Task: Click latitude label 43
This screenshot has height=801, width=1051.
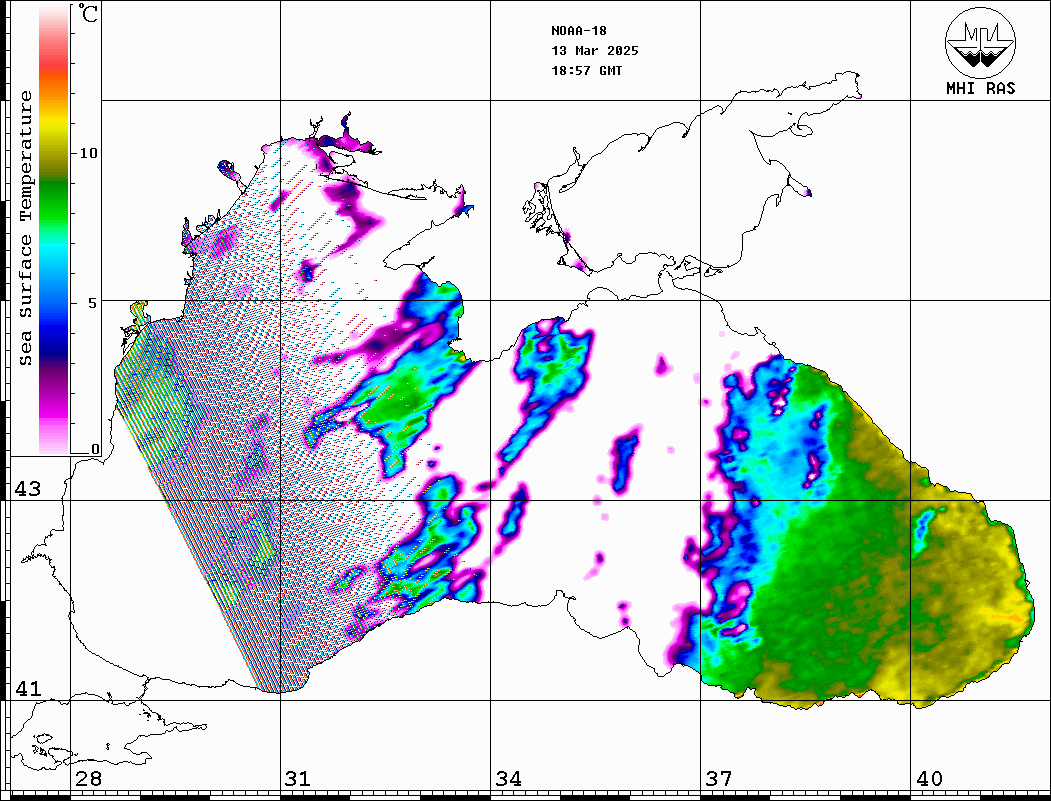Action: [27, 489]
